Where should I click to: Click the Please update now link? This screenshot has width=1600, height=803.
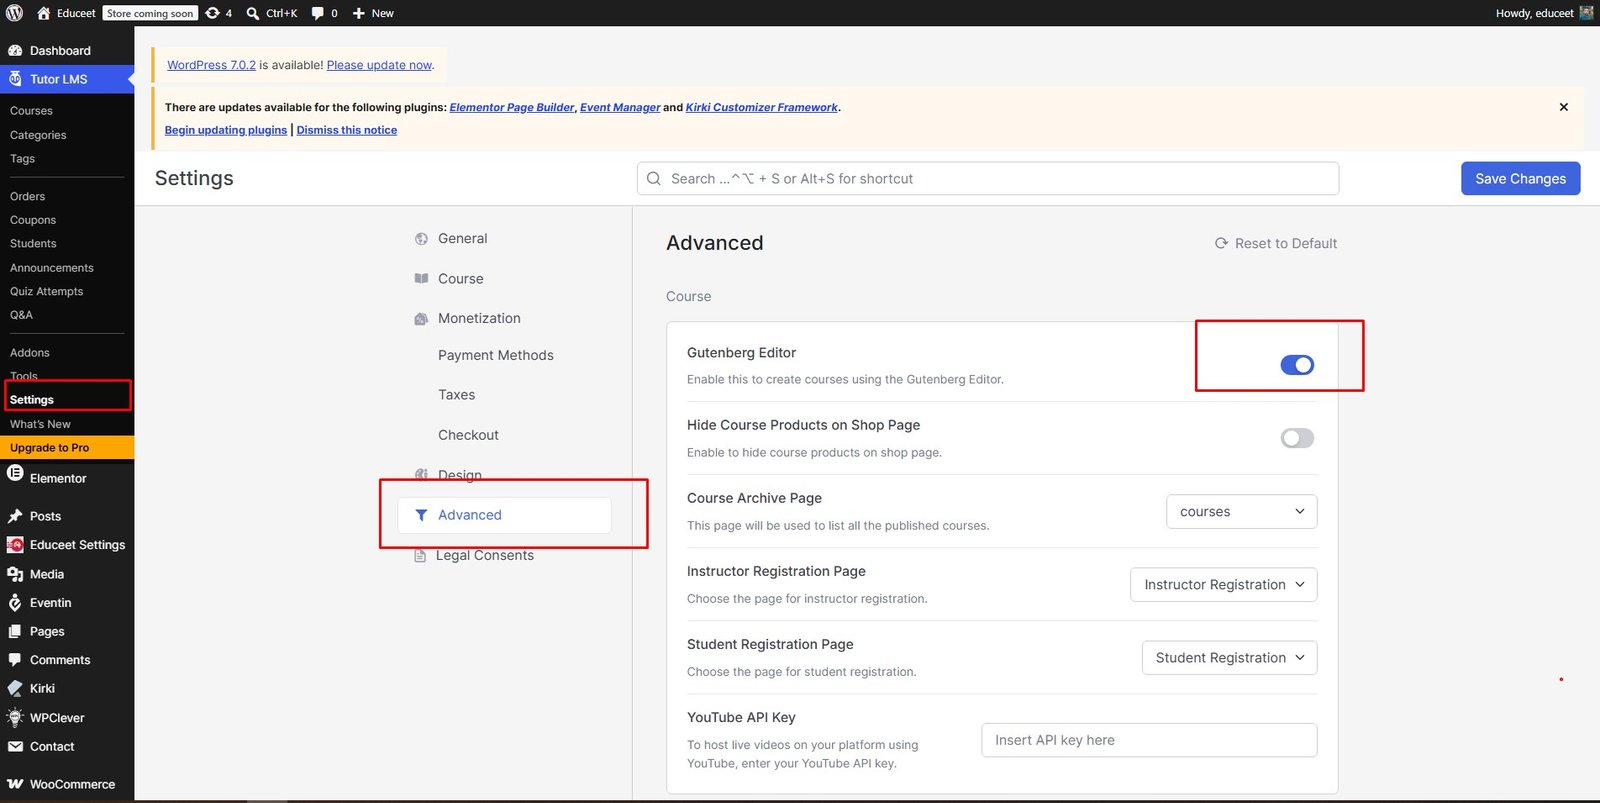click(x=379, y=65)
